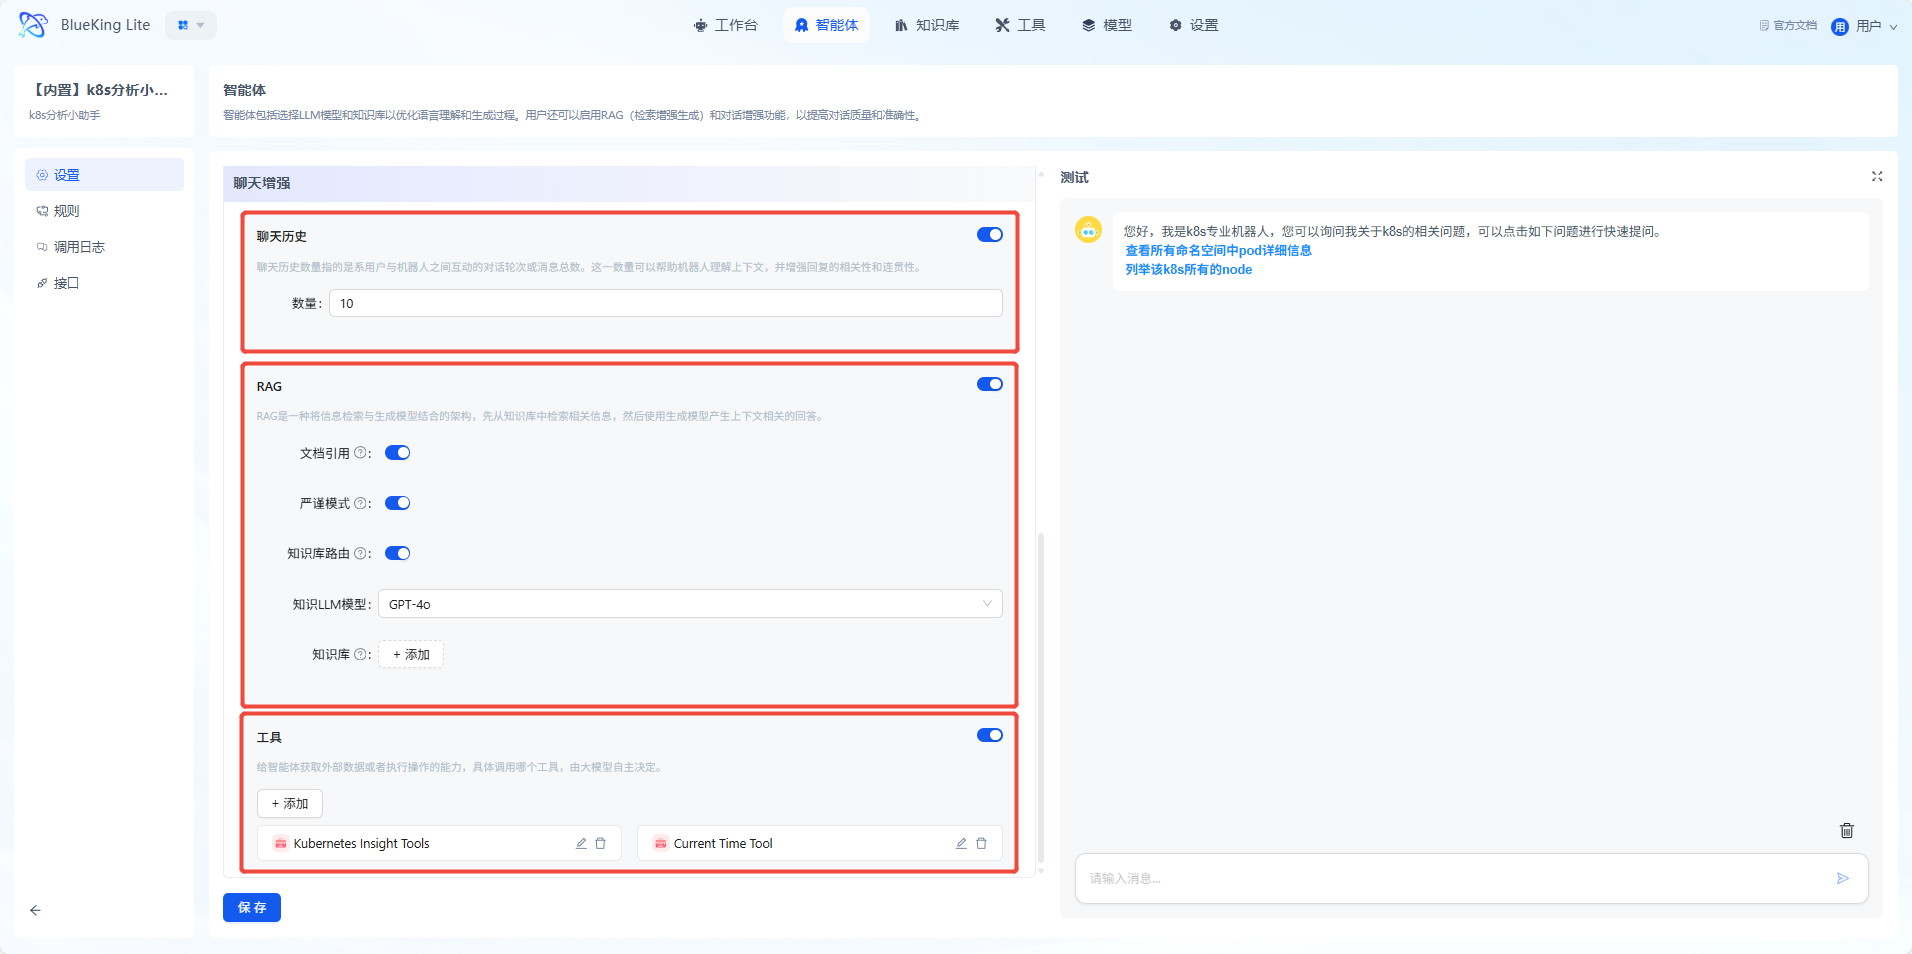1912x954 pixels.
Task: Clear the test chat with trash icon
Action: point(1846,831)
